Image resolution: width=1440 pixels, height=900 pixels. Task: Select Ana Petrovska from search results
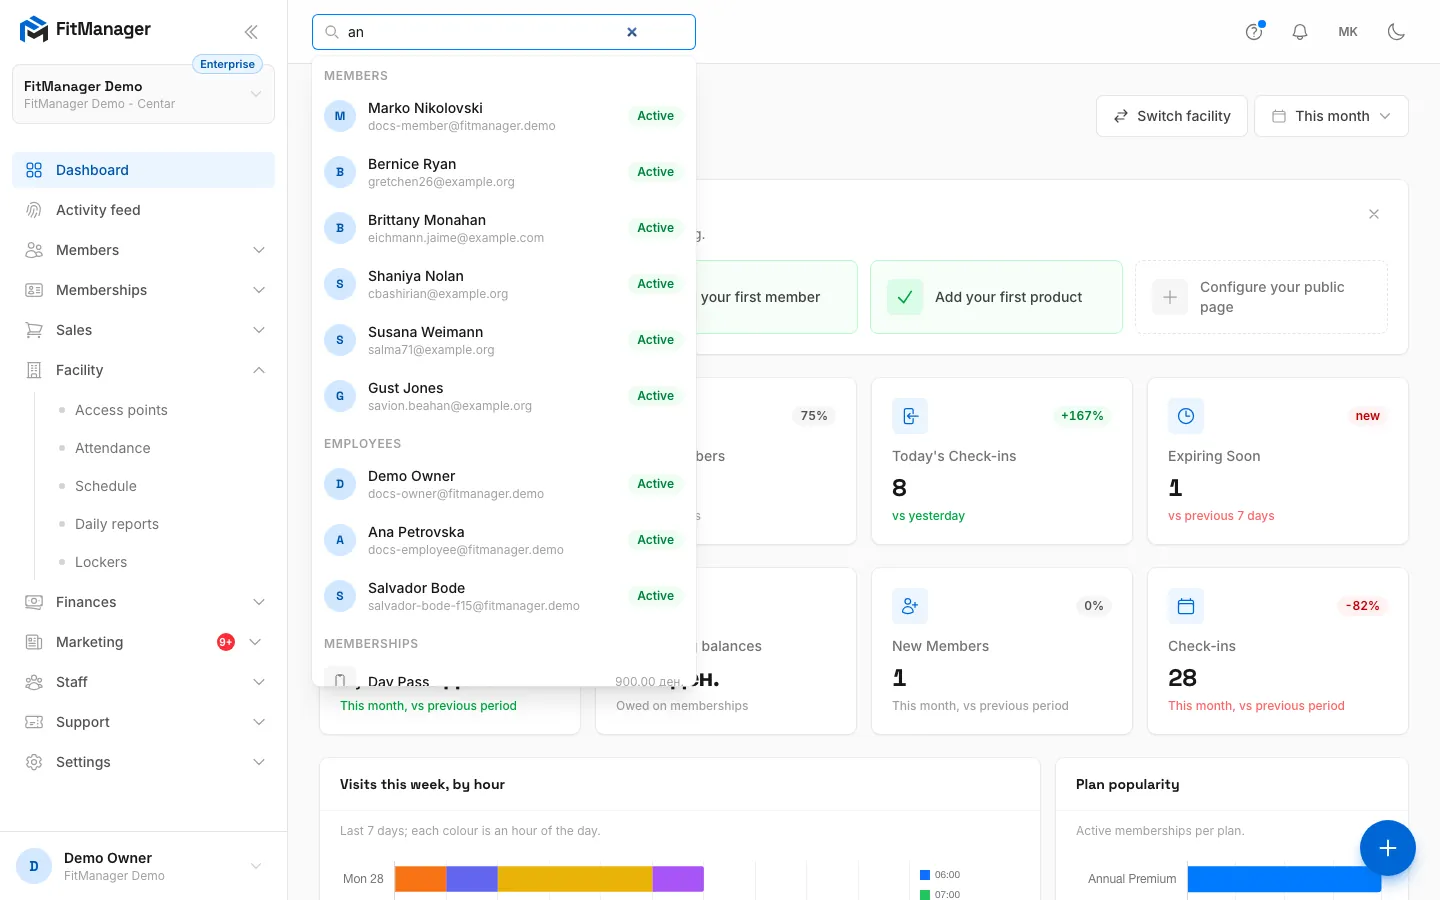(x=504, y=540)
